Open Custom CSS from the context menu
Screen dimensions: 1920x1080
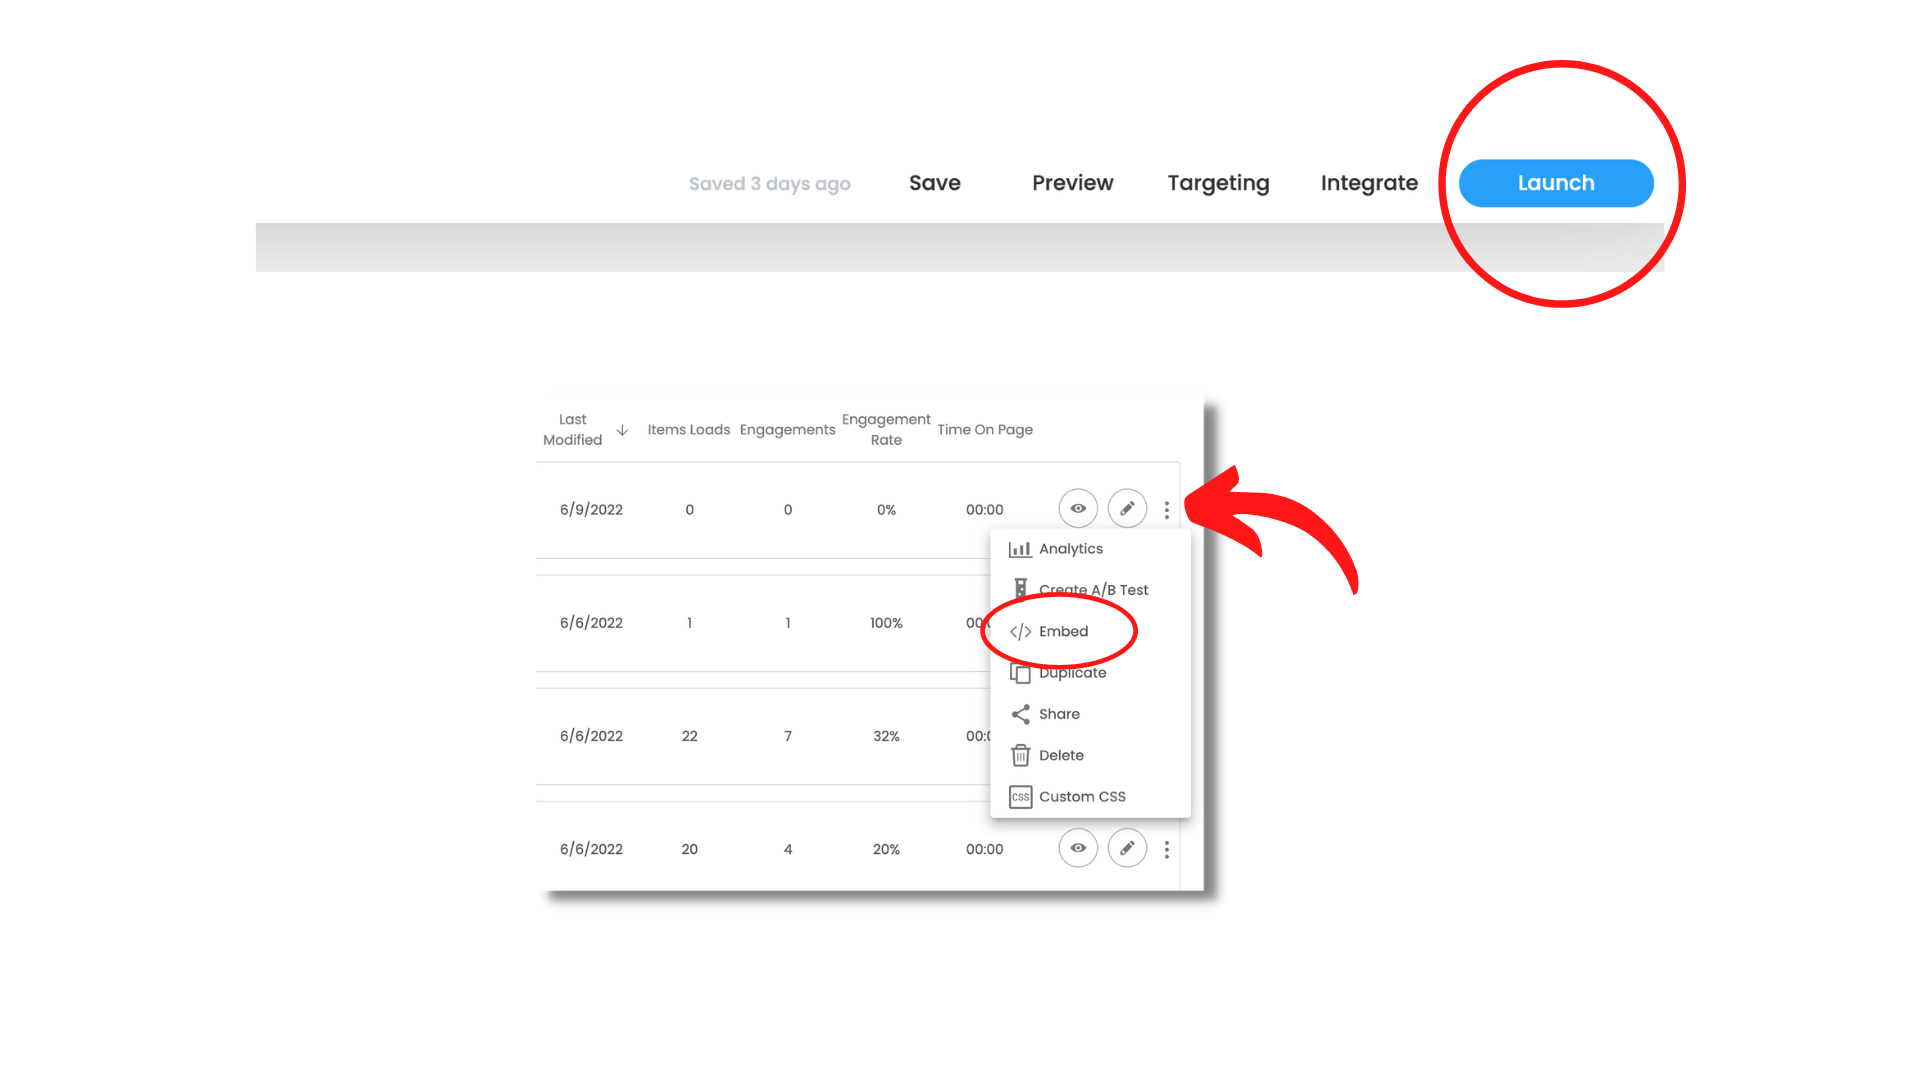click(1090, 797)
